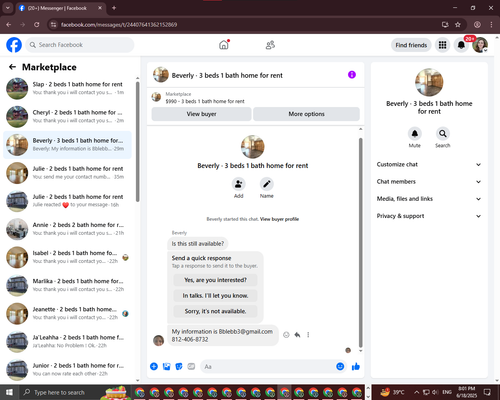Click the More options button
Viewport: 500px width, 400px height.
[x=306, y=114]
